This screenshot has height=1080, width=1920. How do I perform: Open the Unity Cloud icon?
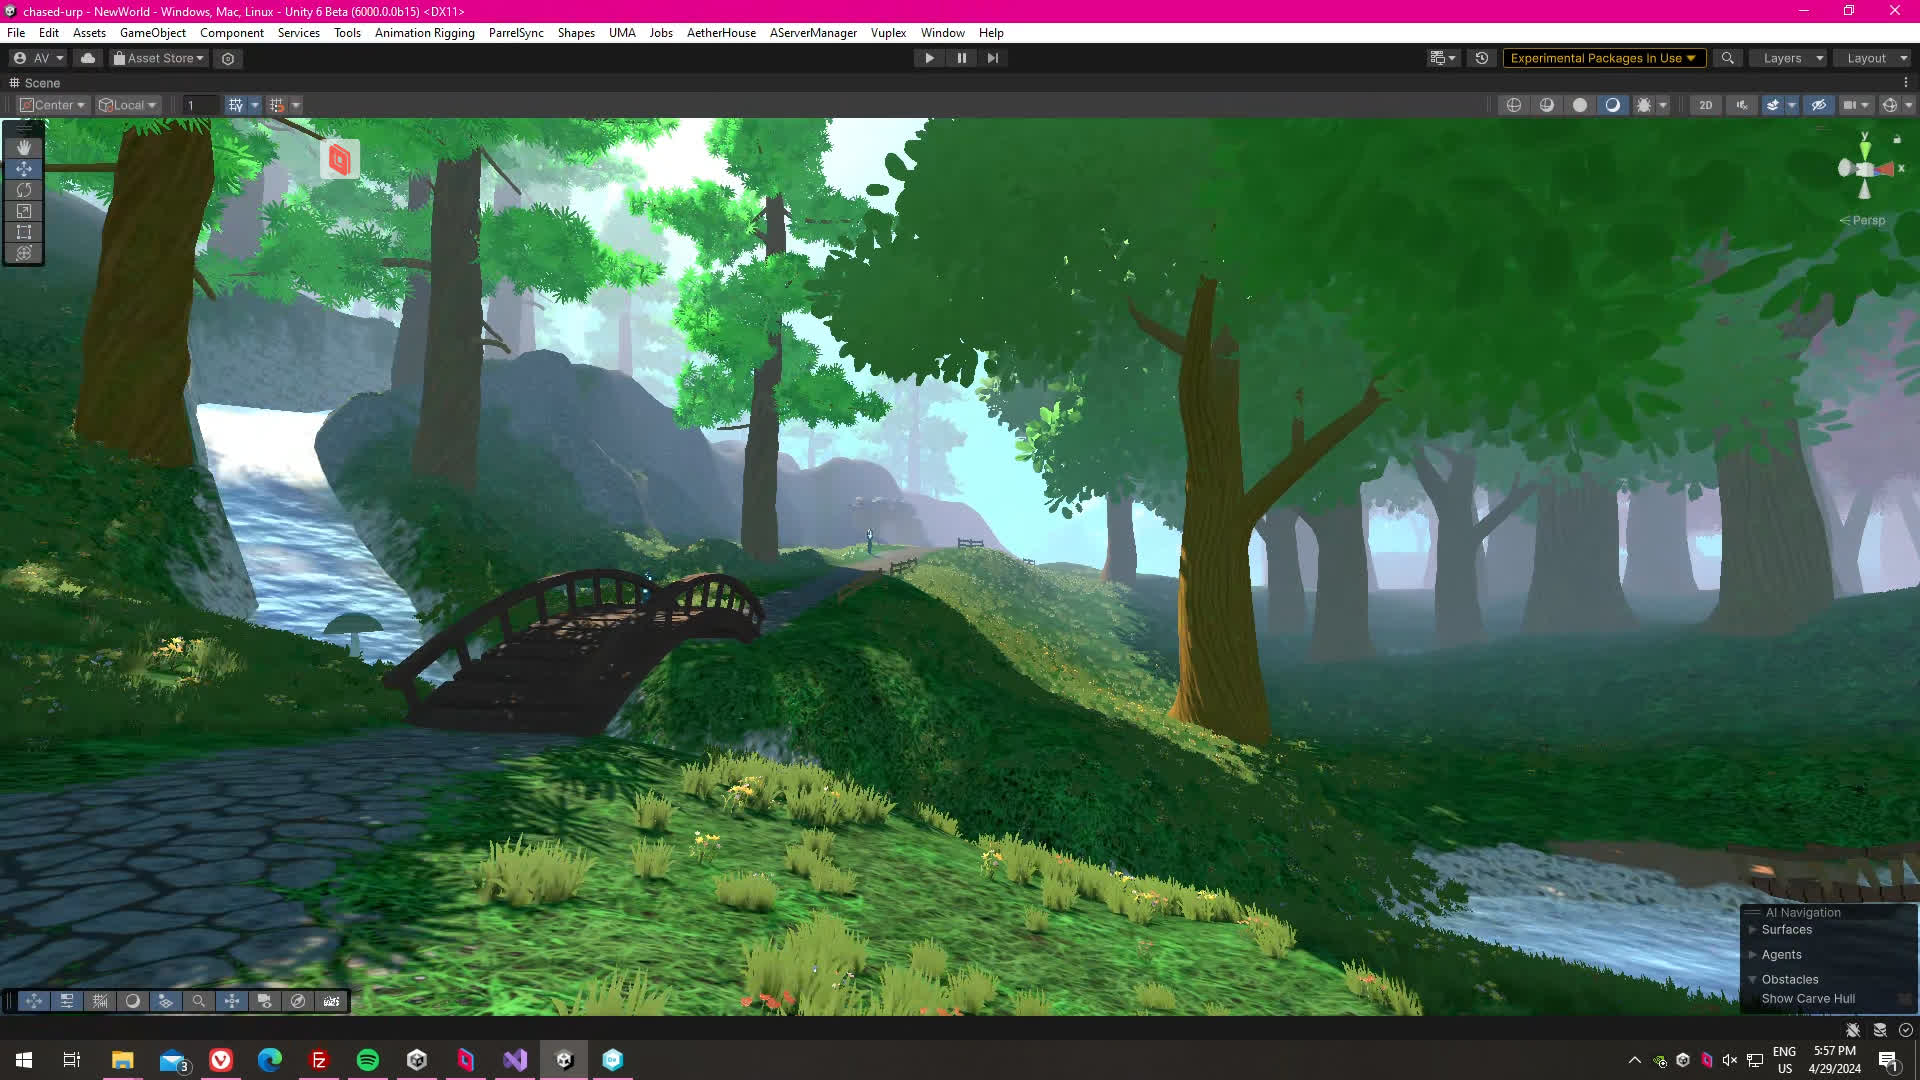(88, 58)
